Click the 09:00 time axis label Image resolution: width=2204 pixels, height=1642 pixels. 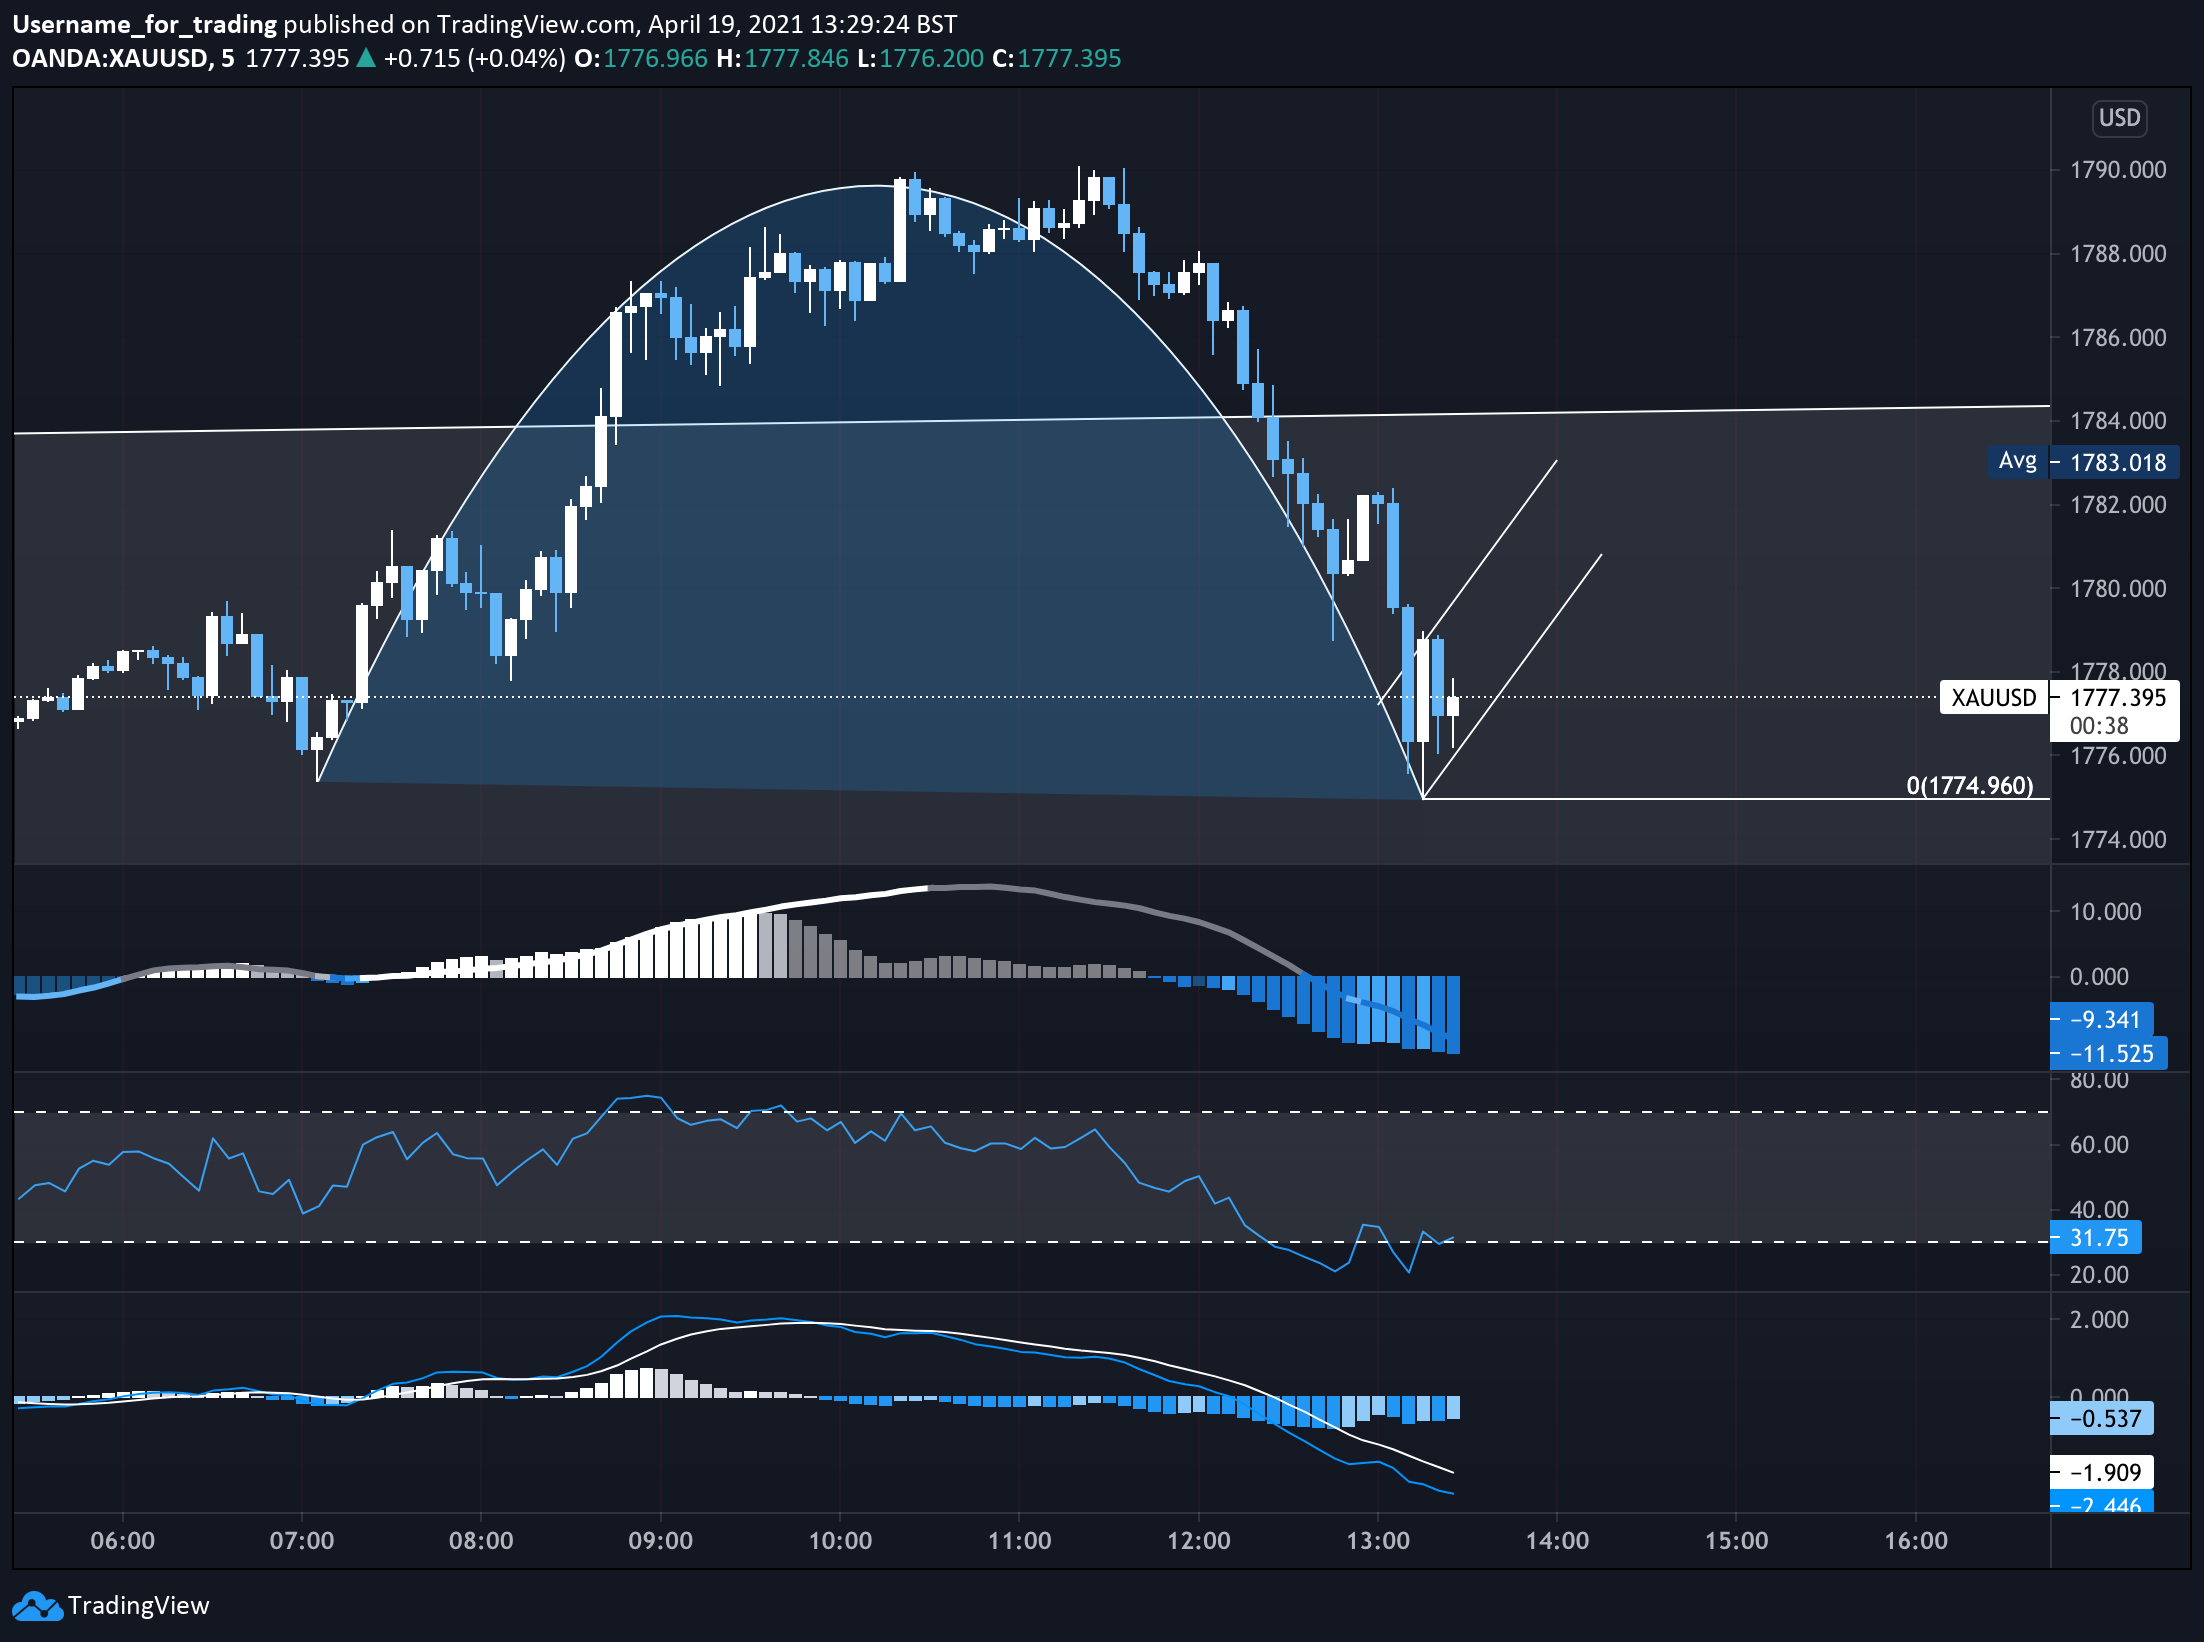[x=660, y=1541]
